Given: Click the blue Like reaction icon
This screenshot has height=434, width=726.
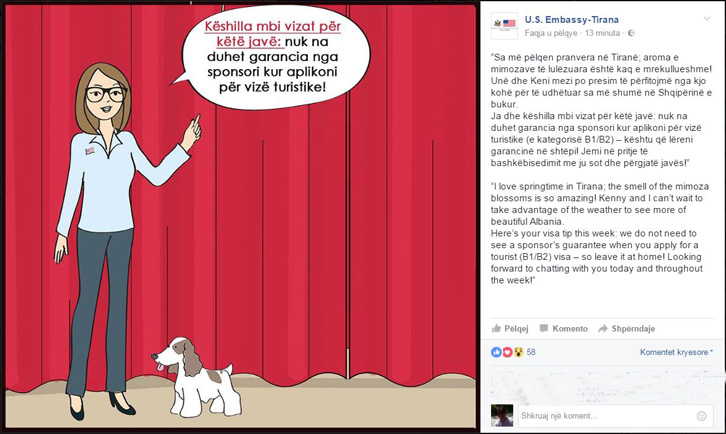Looking at the screenshot, I should (496, 352).
